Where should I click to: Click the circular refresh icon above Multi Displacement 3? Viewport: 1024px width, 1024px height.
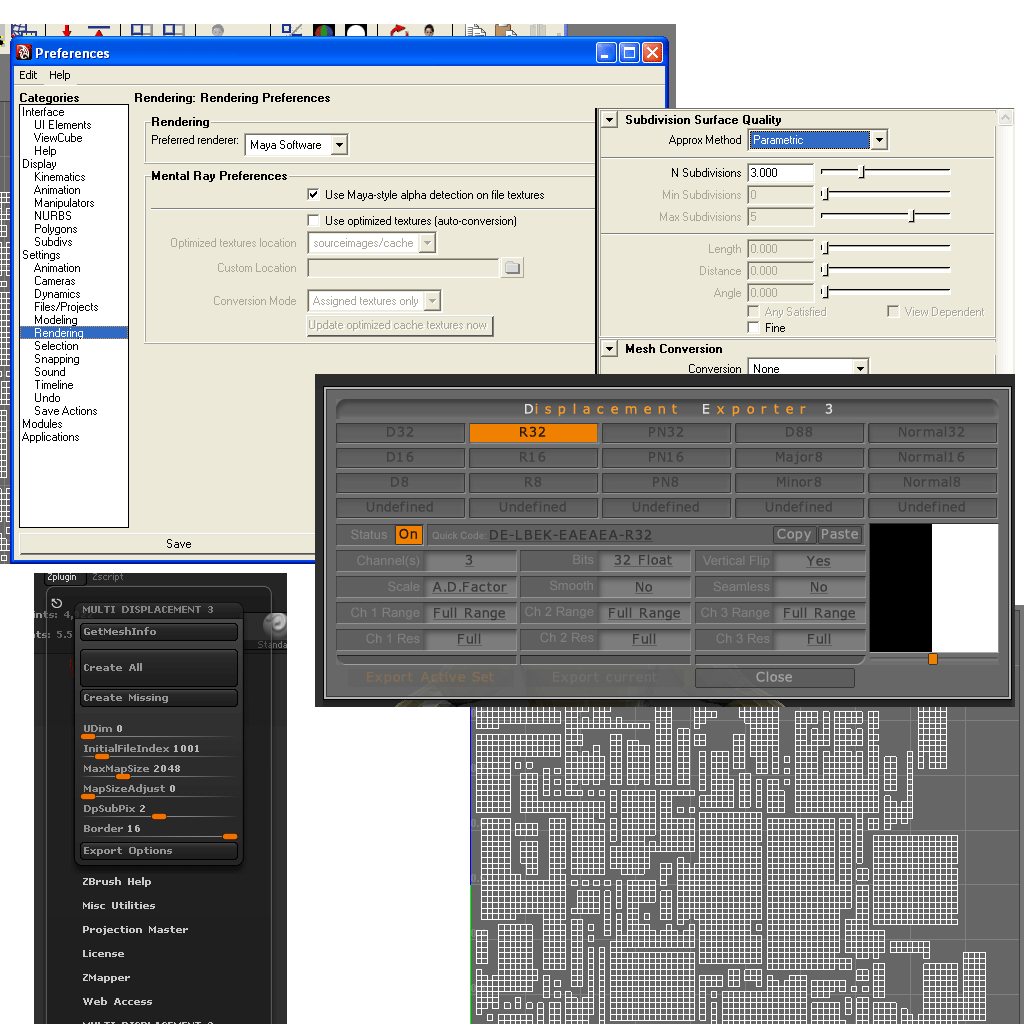click(x=57, y=603)
